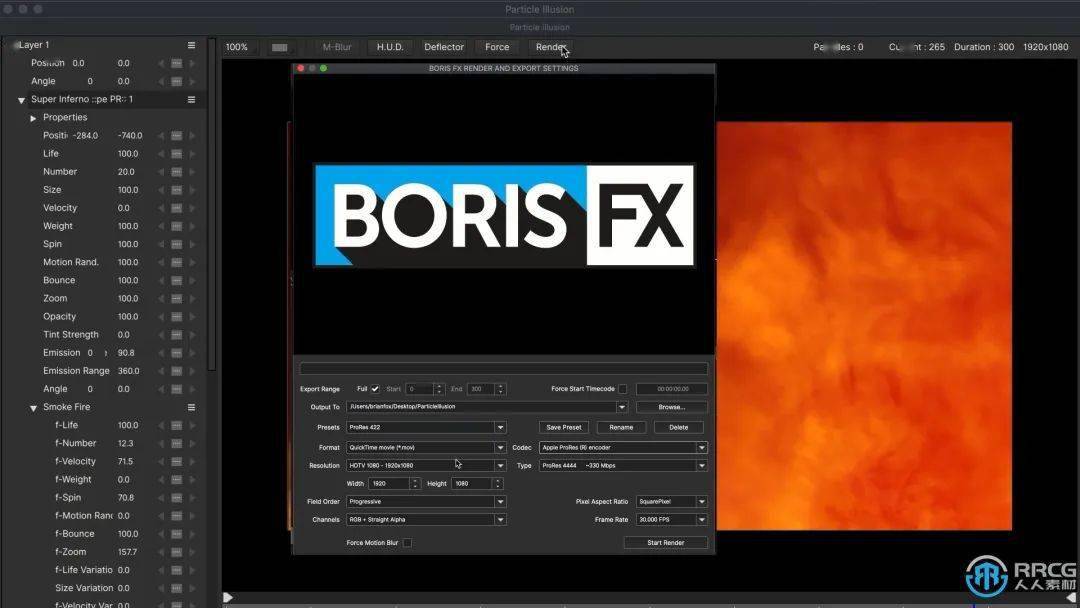Click the keyframe icon beside Emission Range

176,370
